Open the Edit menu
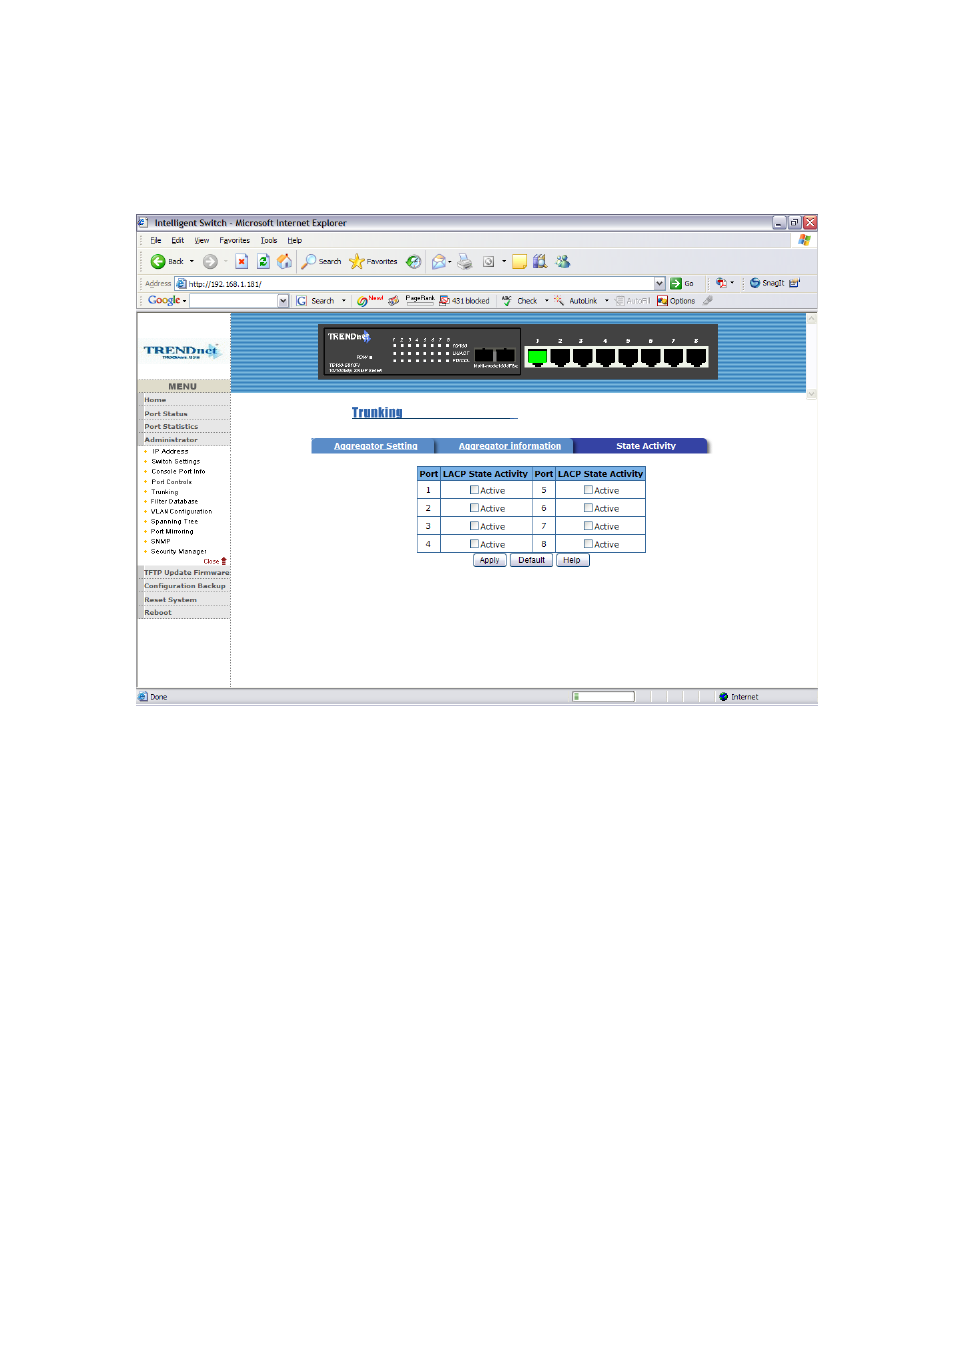The height and width of the screenshot is (1350, 955). pyautogui.click(x=177, y=241)
